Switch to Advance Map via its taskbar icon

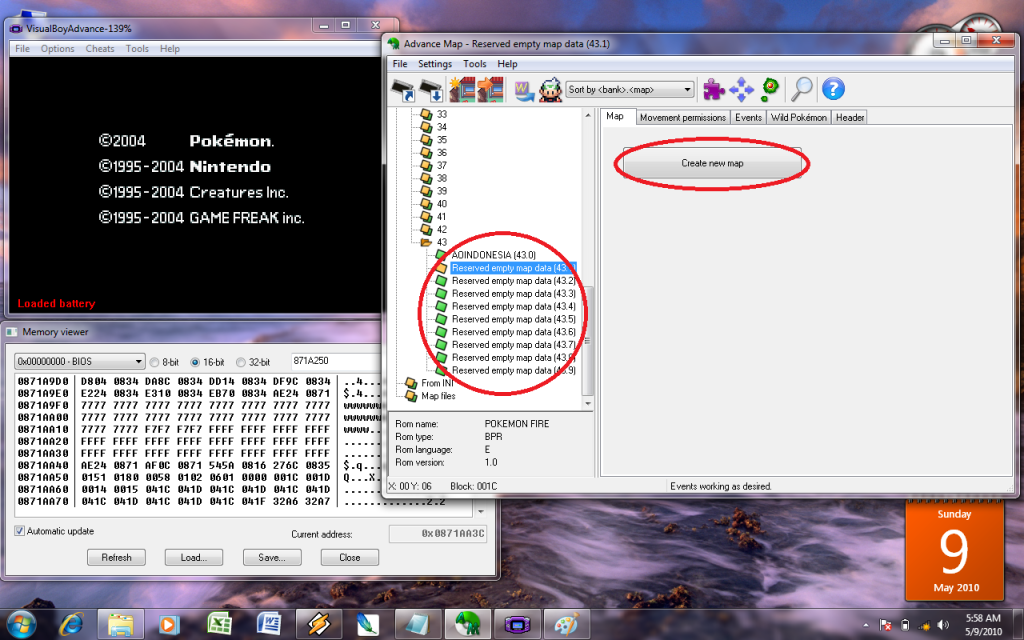tap(468, 624)
